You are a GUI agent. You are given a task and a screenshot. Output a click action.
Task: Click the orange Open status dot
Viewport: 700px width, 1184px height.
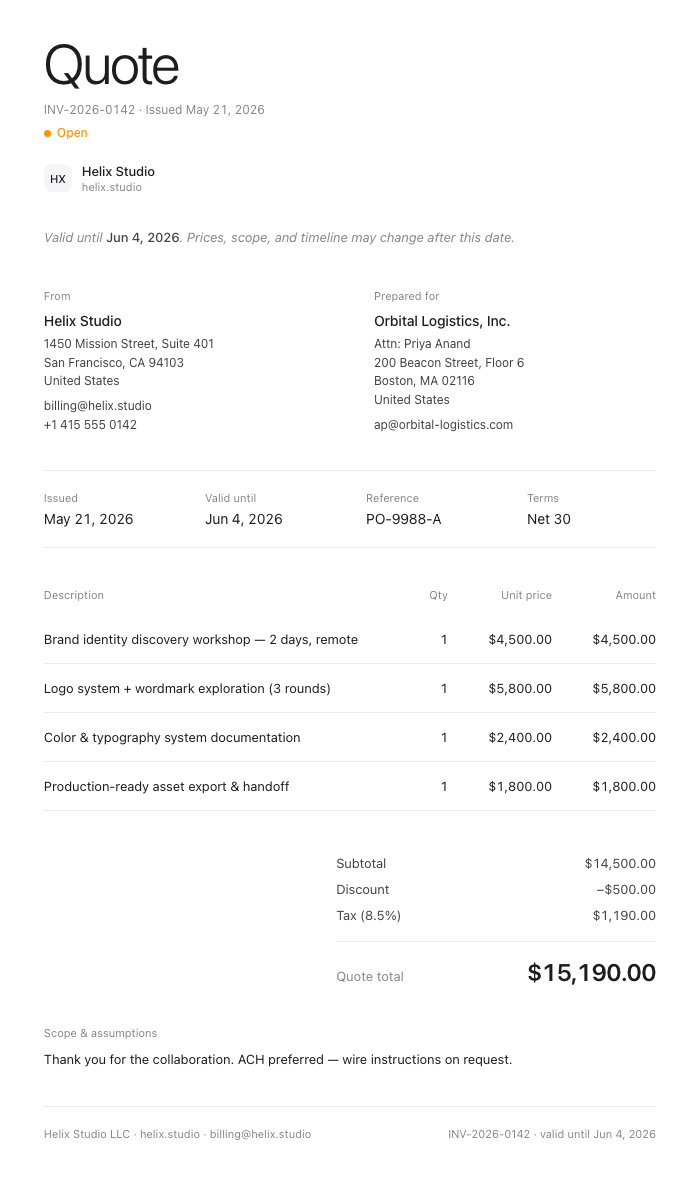(x=48, y=134)
